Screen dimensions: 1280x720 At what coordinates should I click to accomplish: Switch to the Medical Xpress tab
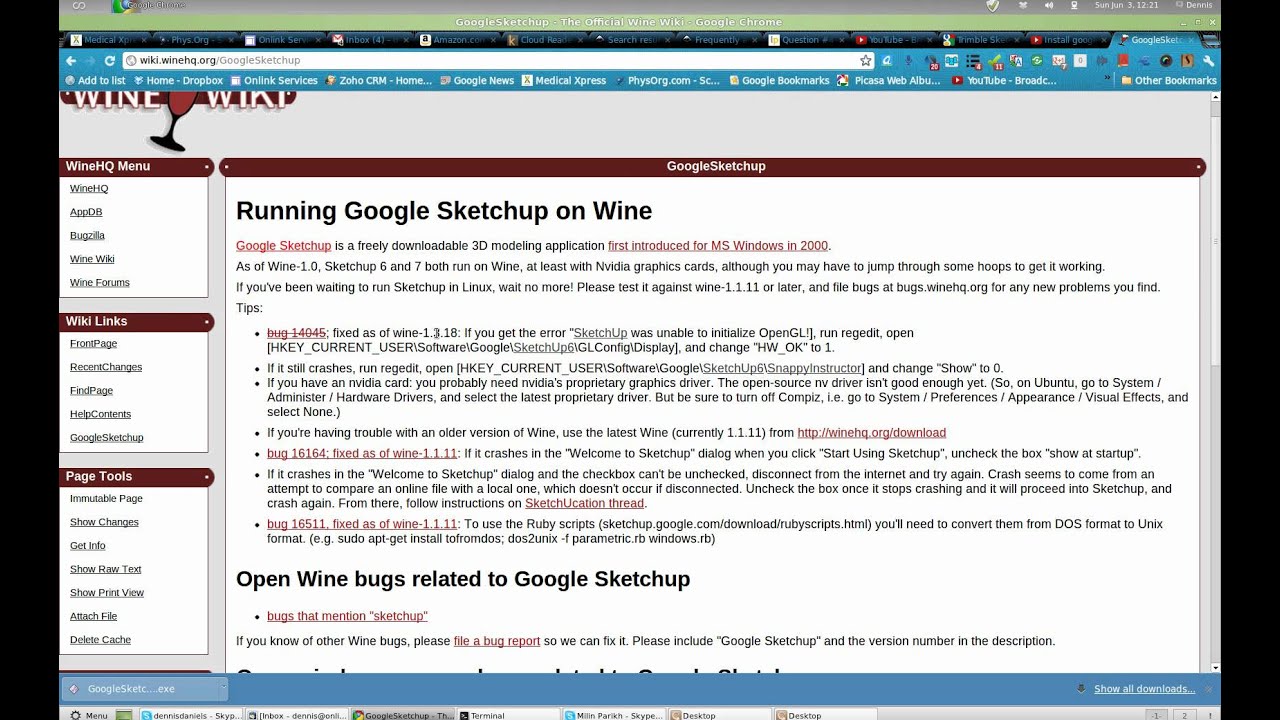pos(105,40)
